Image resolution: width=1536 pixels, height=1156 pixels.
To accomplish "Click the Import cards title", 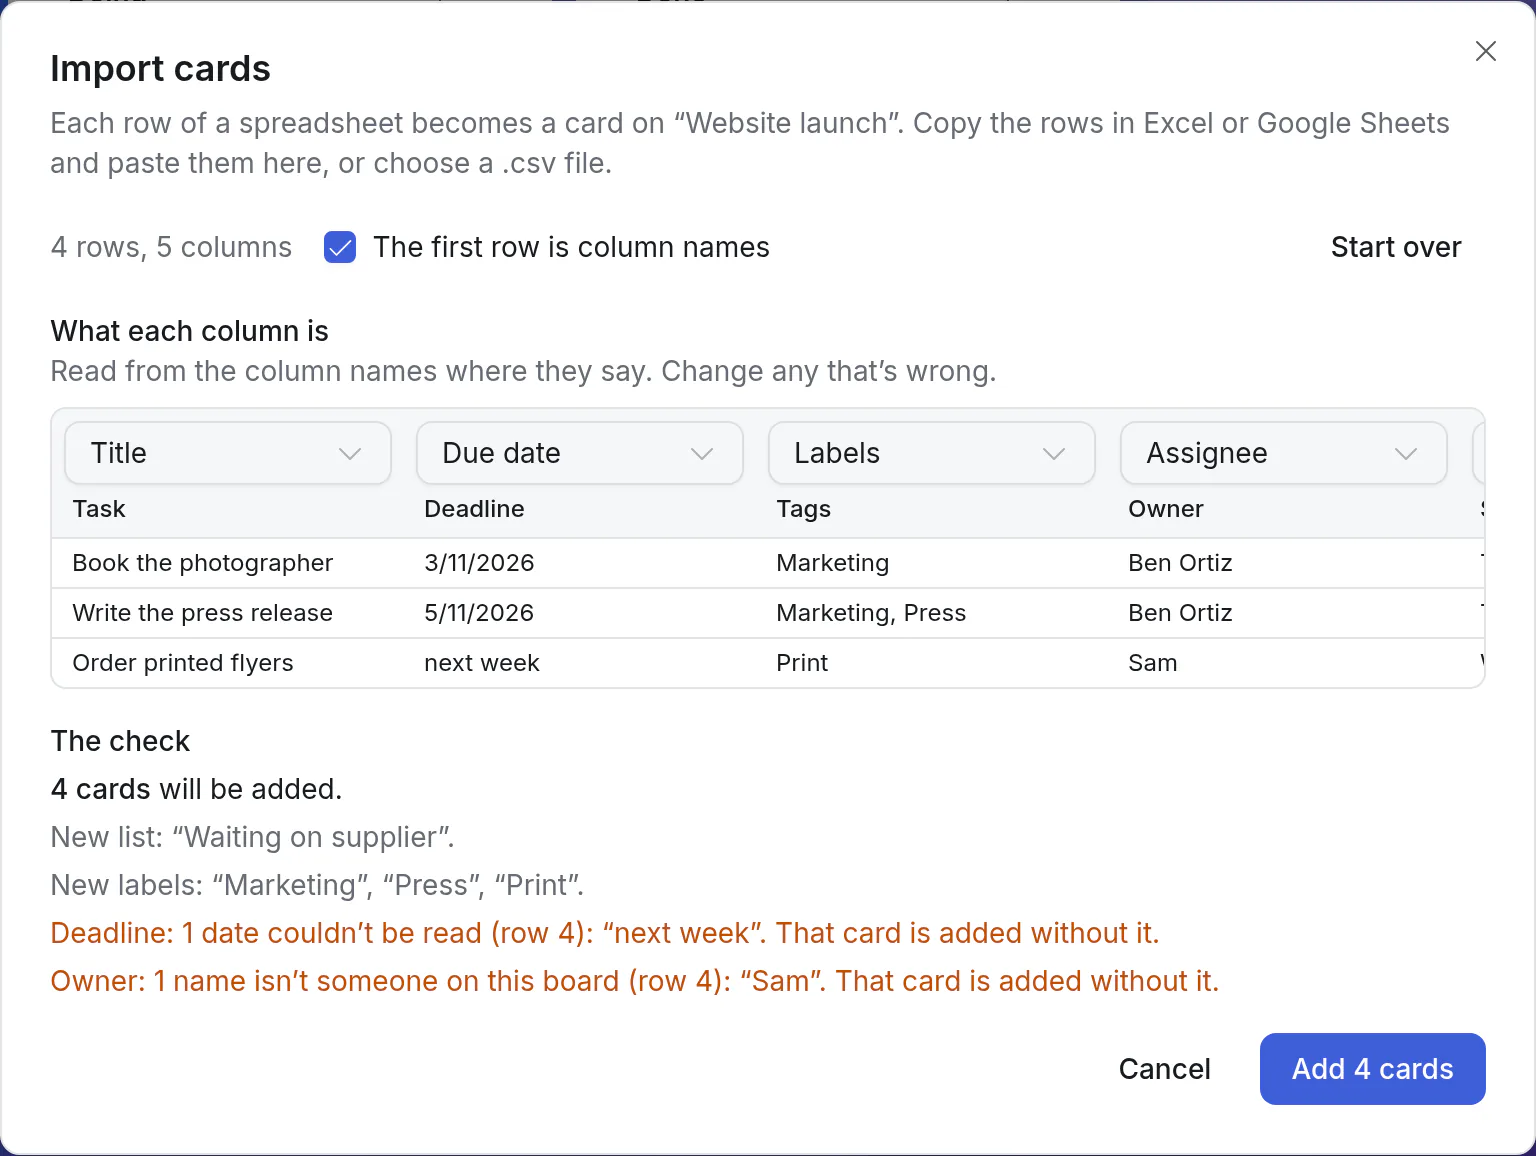I will pos(160,69).
